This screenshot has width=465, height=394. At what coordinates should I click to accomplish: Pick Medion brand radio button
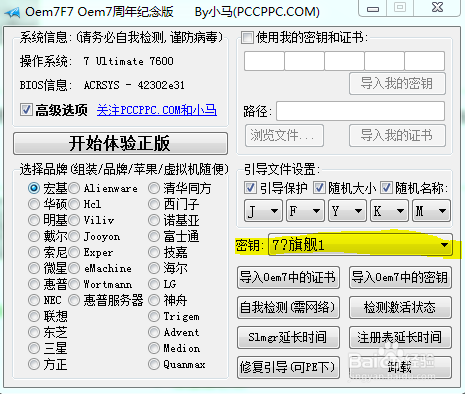pos(154,348)
